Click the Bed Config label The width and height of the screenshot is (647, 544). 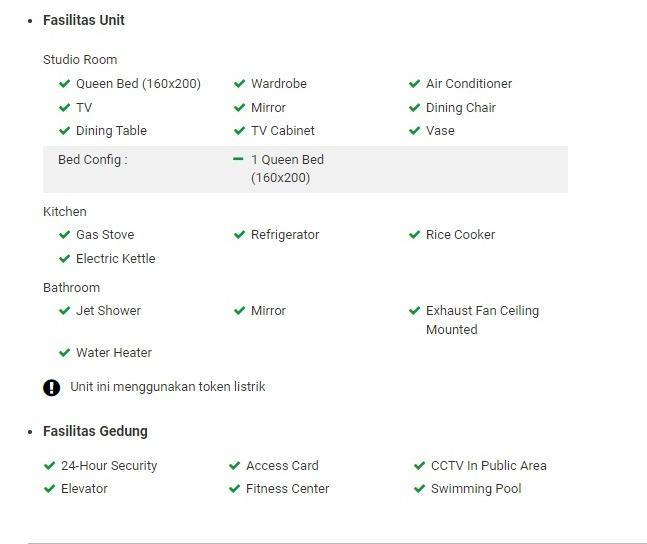[x=93, y=160]
